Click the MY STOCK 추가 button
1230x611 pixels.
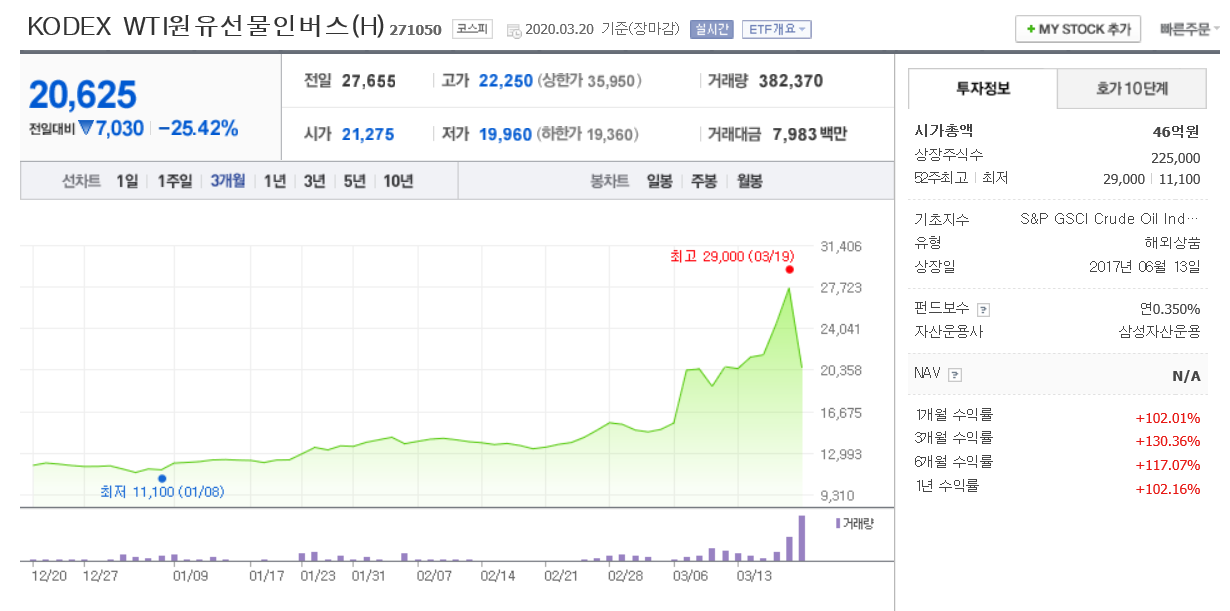coord(1078,28)
